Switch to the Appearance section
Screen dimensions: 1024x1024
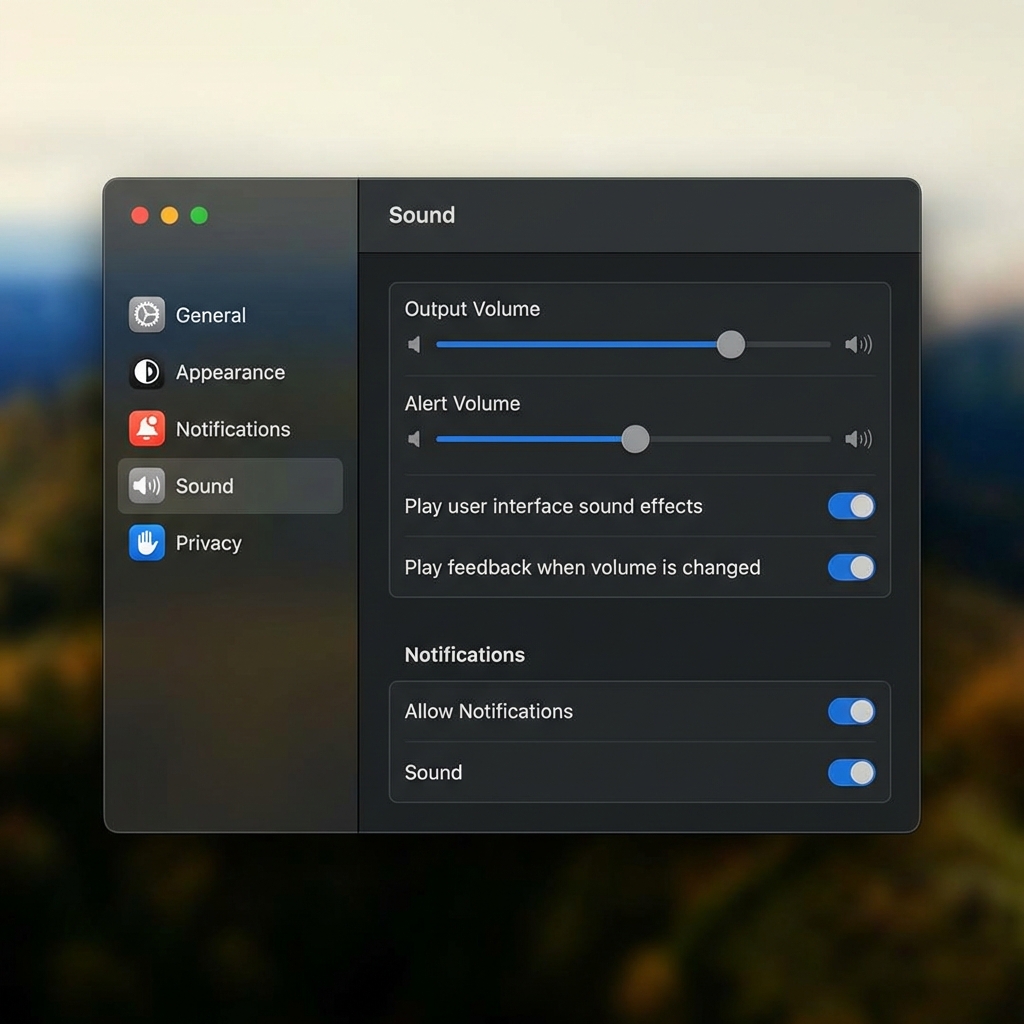[x=230, y=372]
